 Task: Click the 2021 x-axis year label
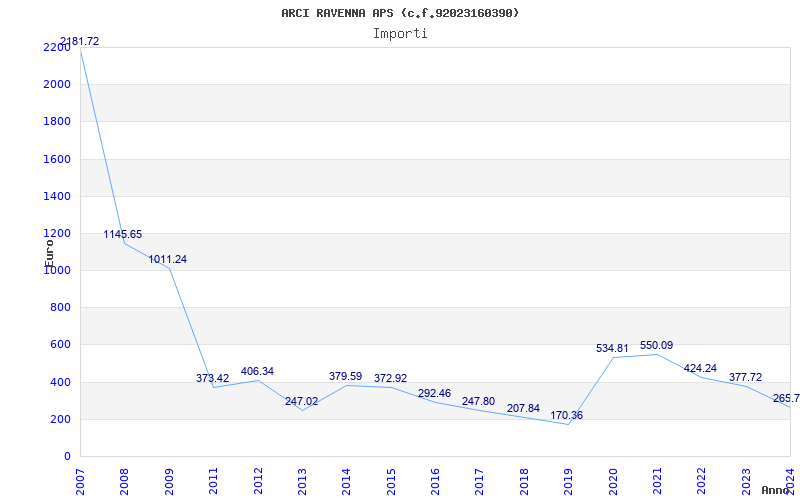(x=657, y=481)
